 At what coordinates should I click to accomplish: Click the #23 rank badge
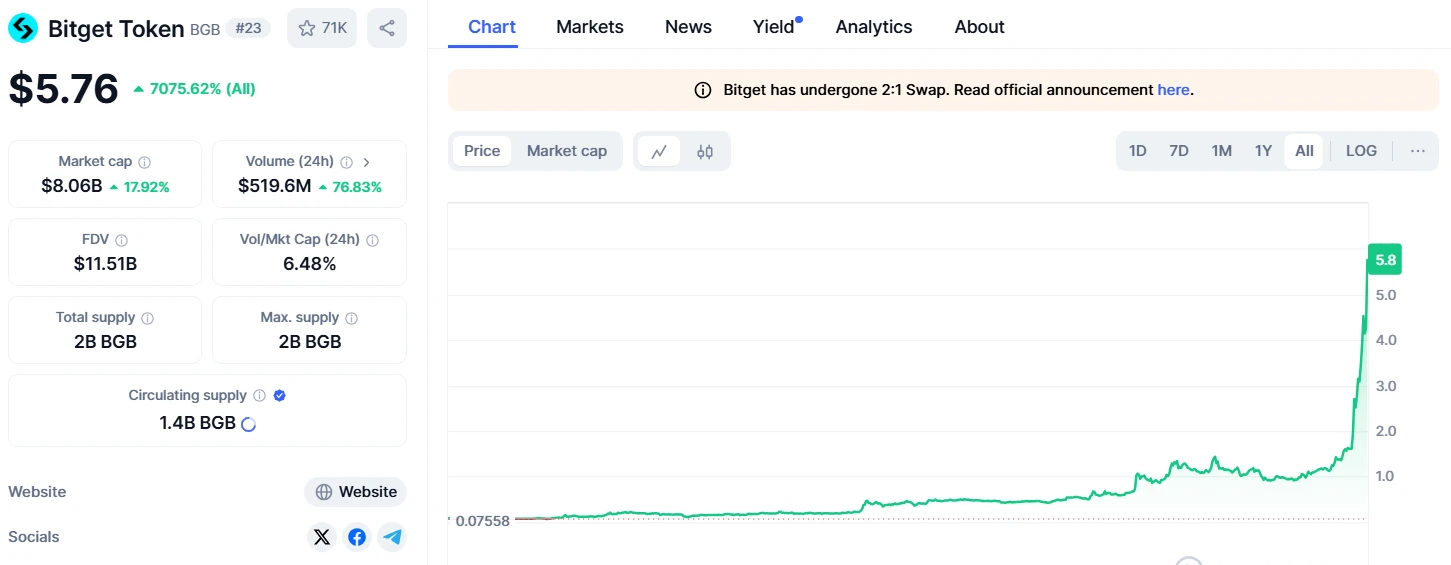click(248, 28)
